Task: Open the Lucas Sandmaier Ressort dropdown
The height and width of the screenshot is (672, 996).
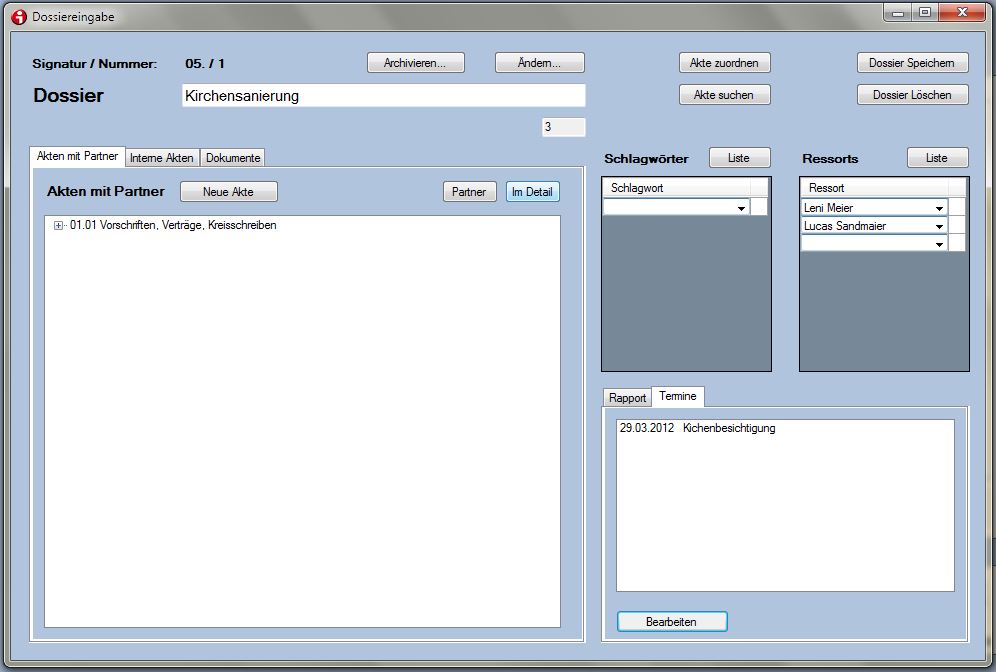Action: (939, 226)
